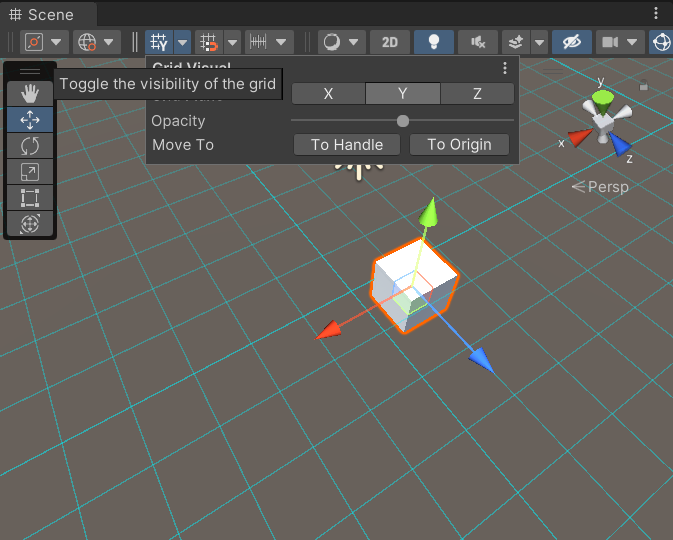Click the snap increment ruler icon
The width and height of the screenshot is (673, 540).
258,42
